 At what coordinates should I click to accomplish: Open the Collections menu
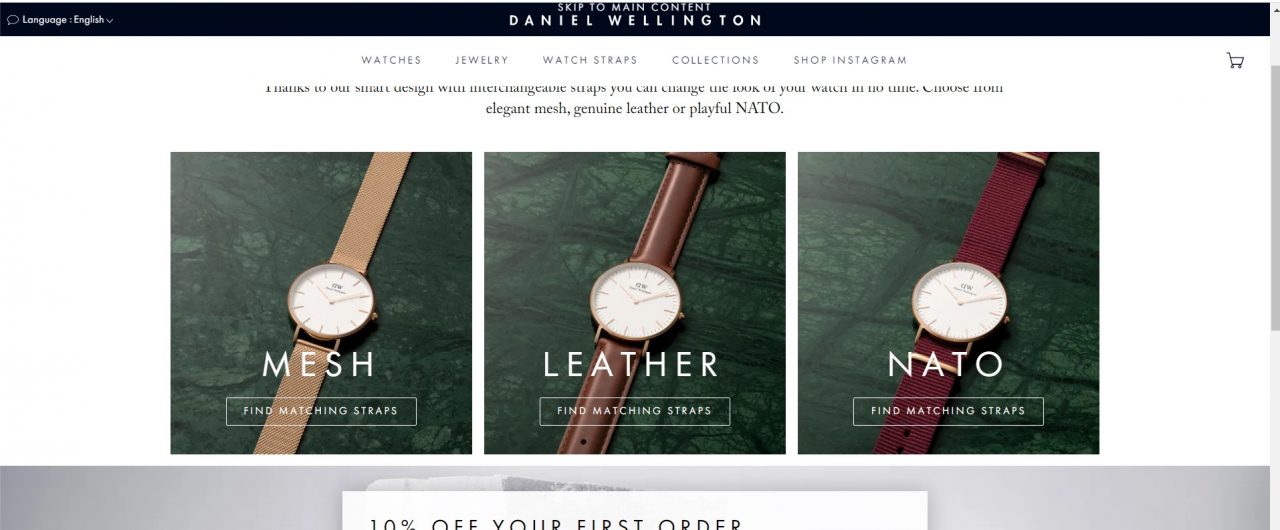[x=715, y=60]
